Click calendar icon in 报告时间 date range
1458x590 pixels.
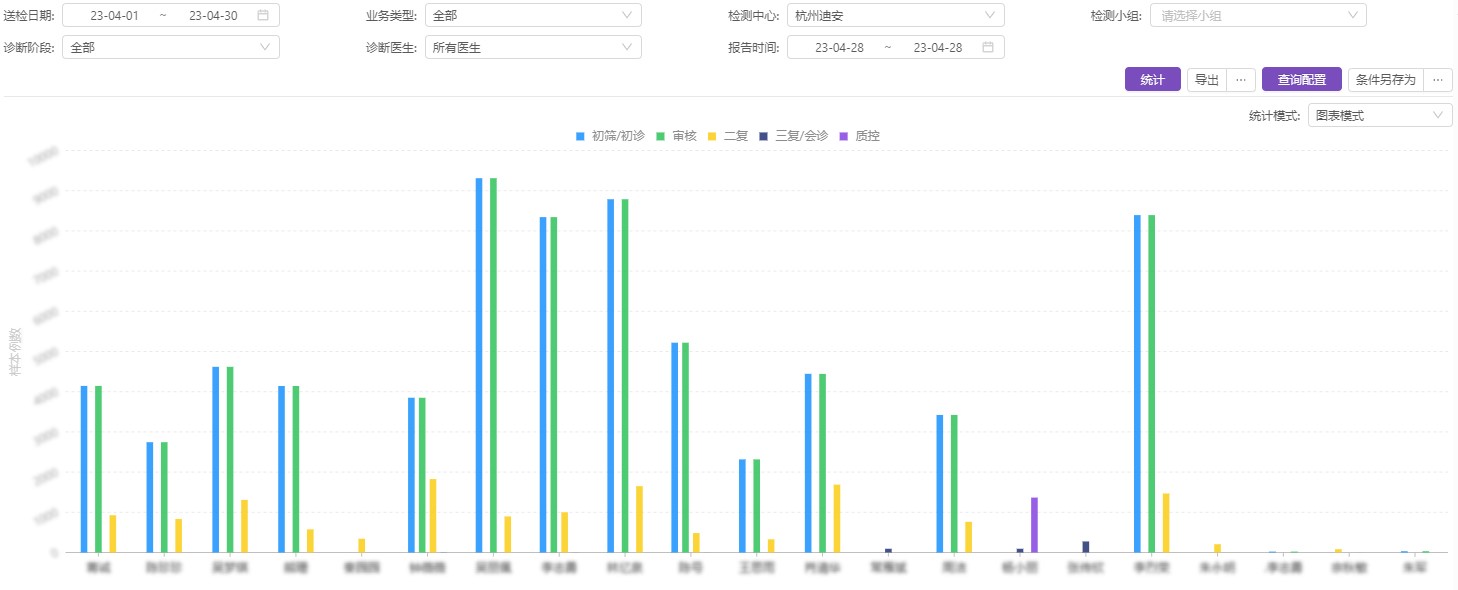point(988,47)
